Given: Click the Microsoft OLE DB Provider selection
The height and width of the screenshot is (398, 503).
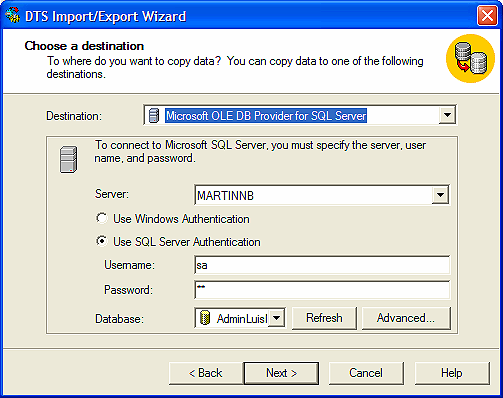Looking at the screenshot, I should point(266,116).
